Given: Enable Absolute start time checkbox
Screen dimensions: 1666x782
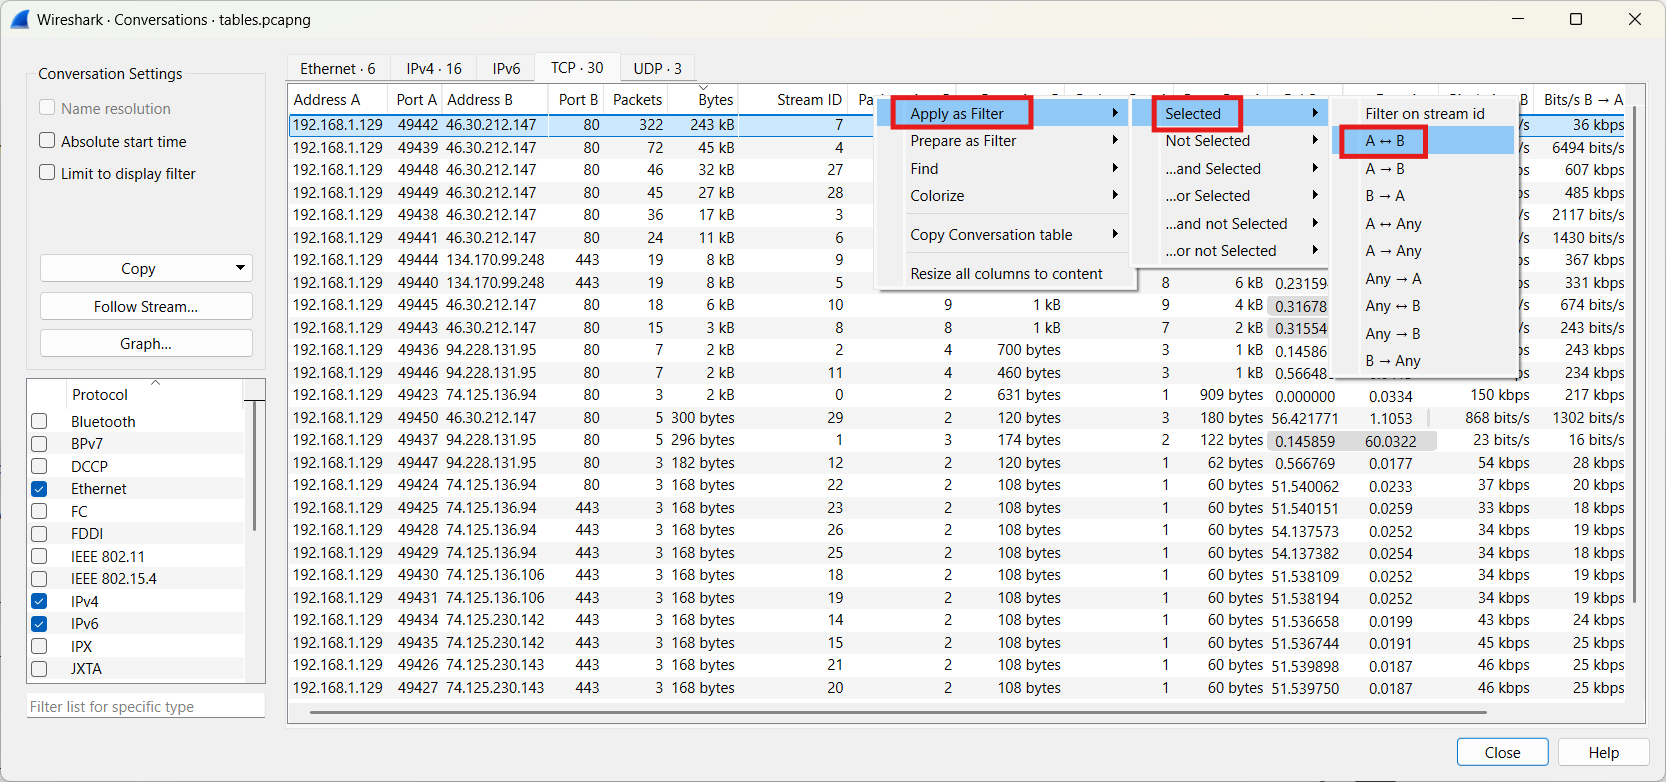Looking at the screenshot, I should click(x=47, y=141).
